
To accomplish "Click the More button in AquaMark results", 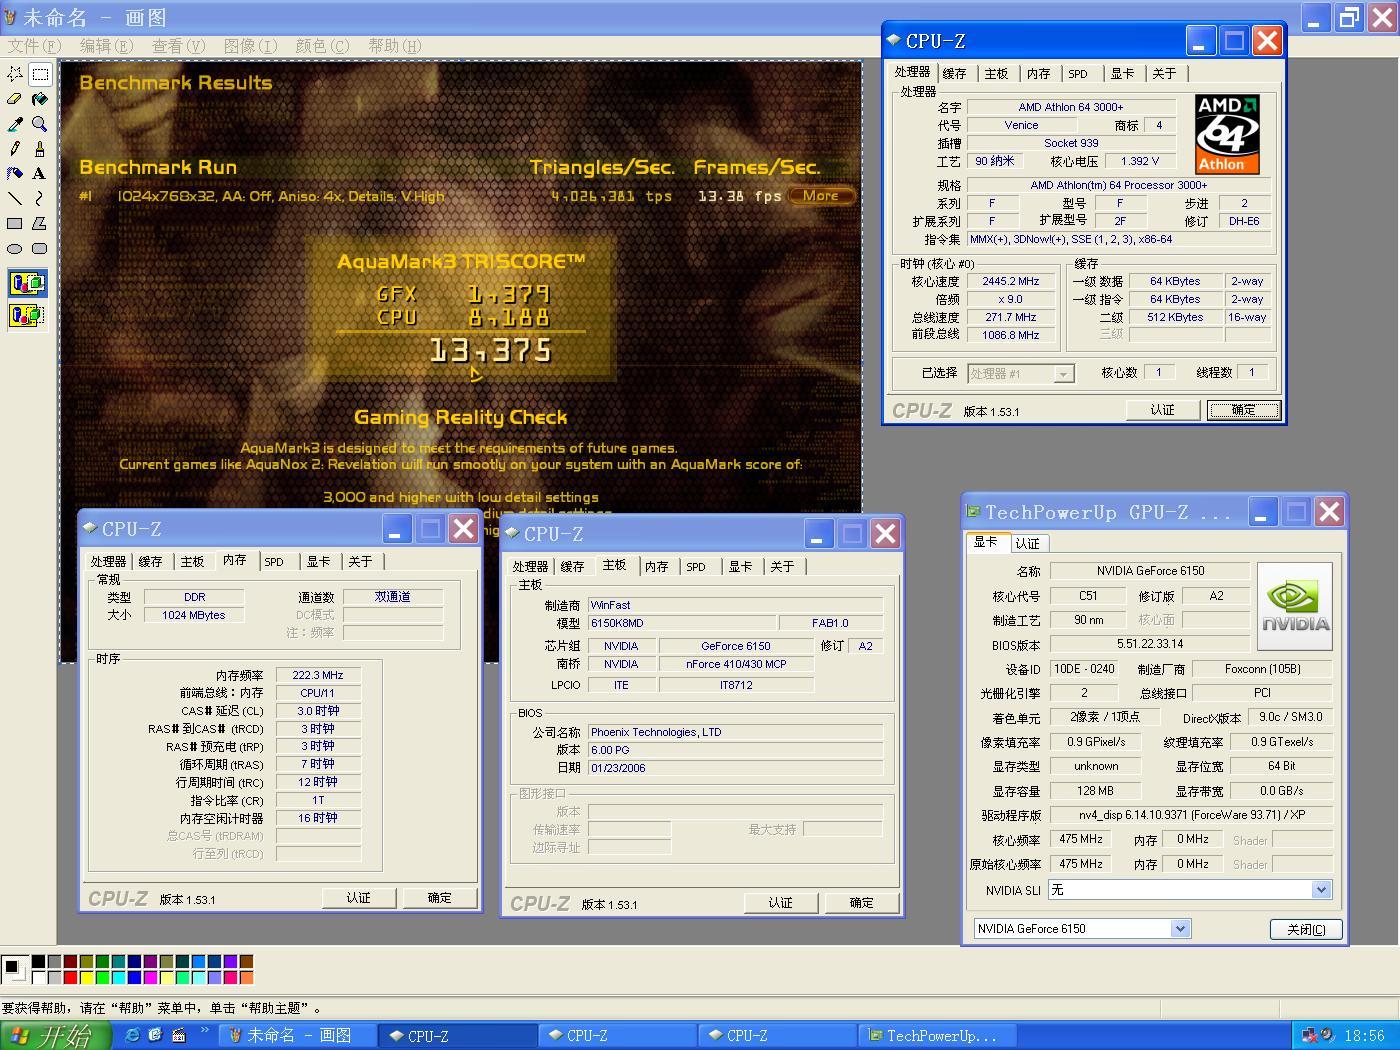I will tap(821, 196).
